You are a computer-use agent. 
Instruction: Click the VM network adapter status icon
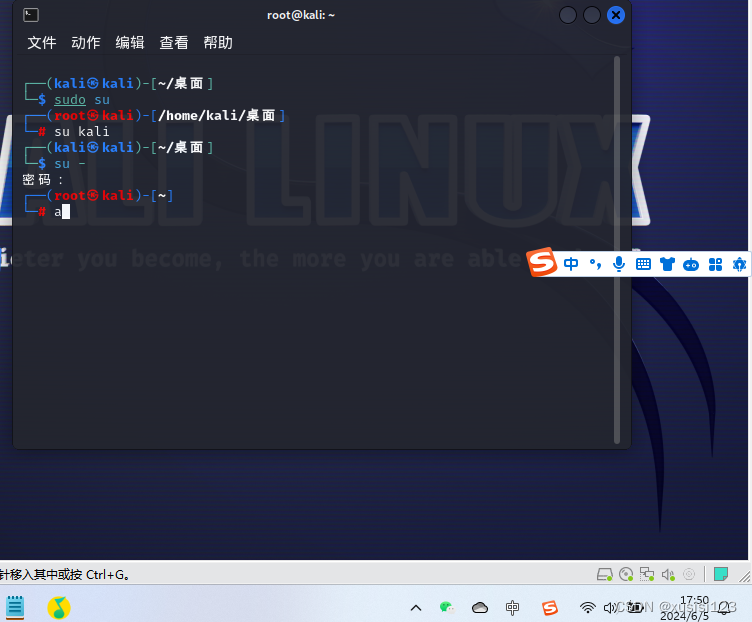click(647, 574)
